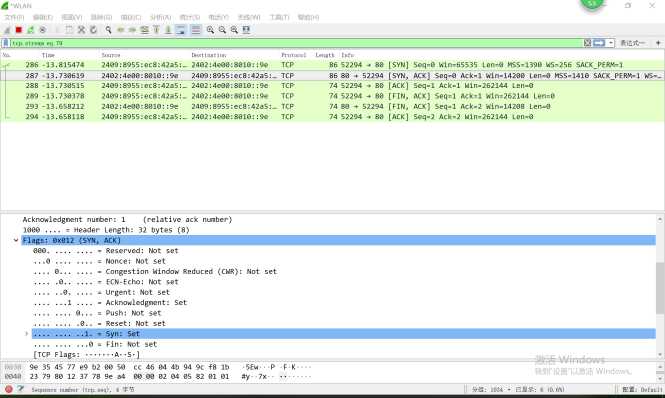Select packet 294 ACK row

tap(332, 117)
